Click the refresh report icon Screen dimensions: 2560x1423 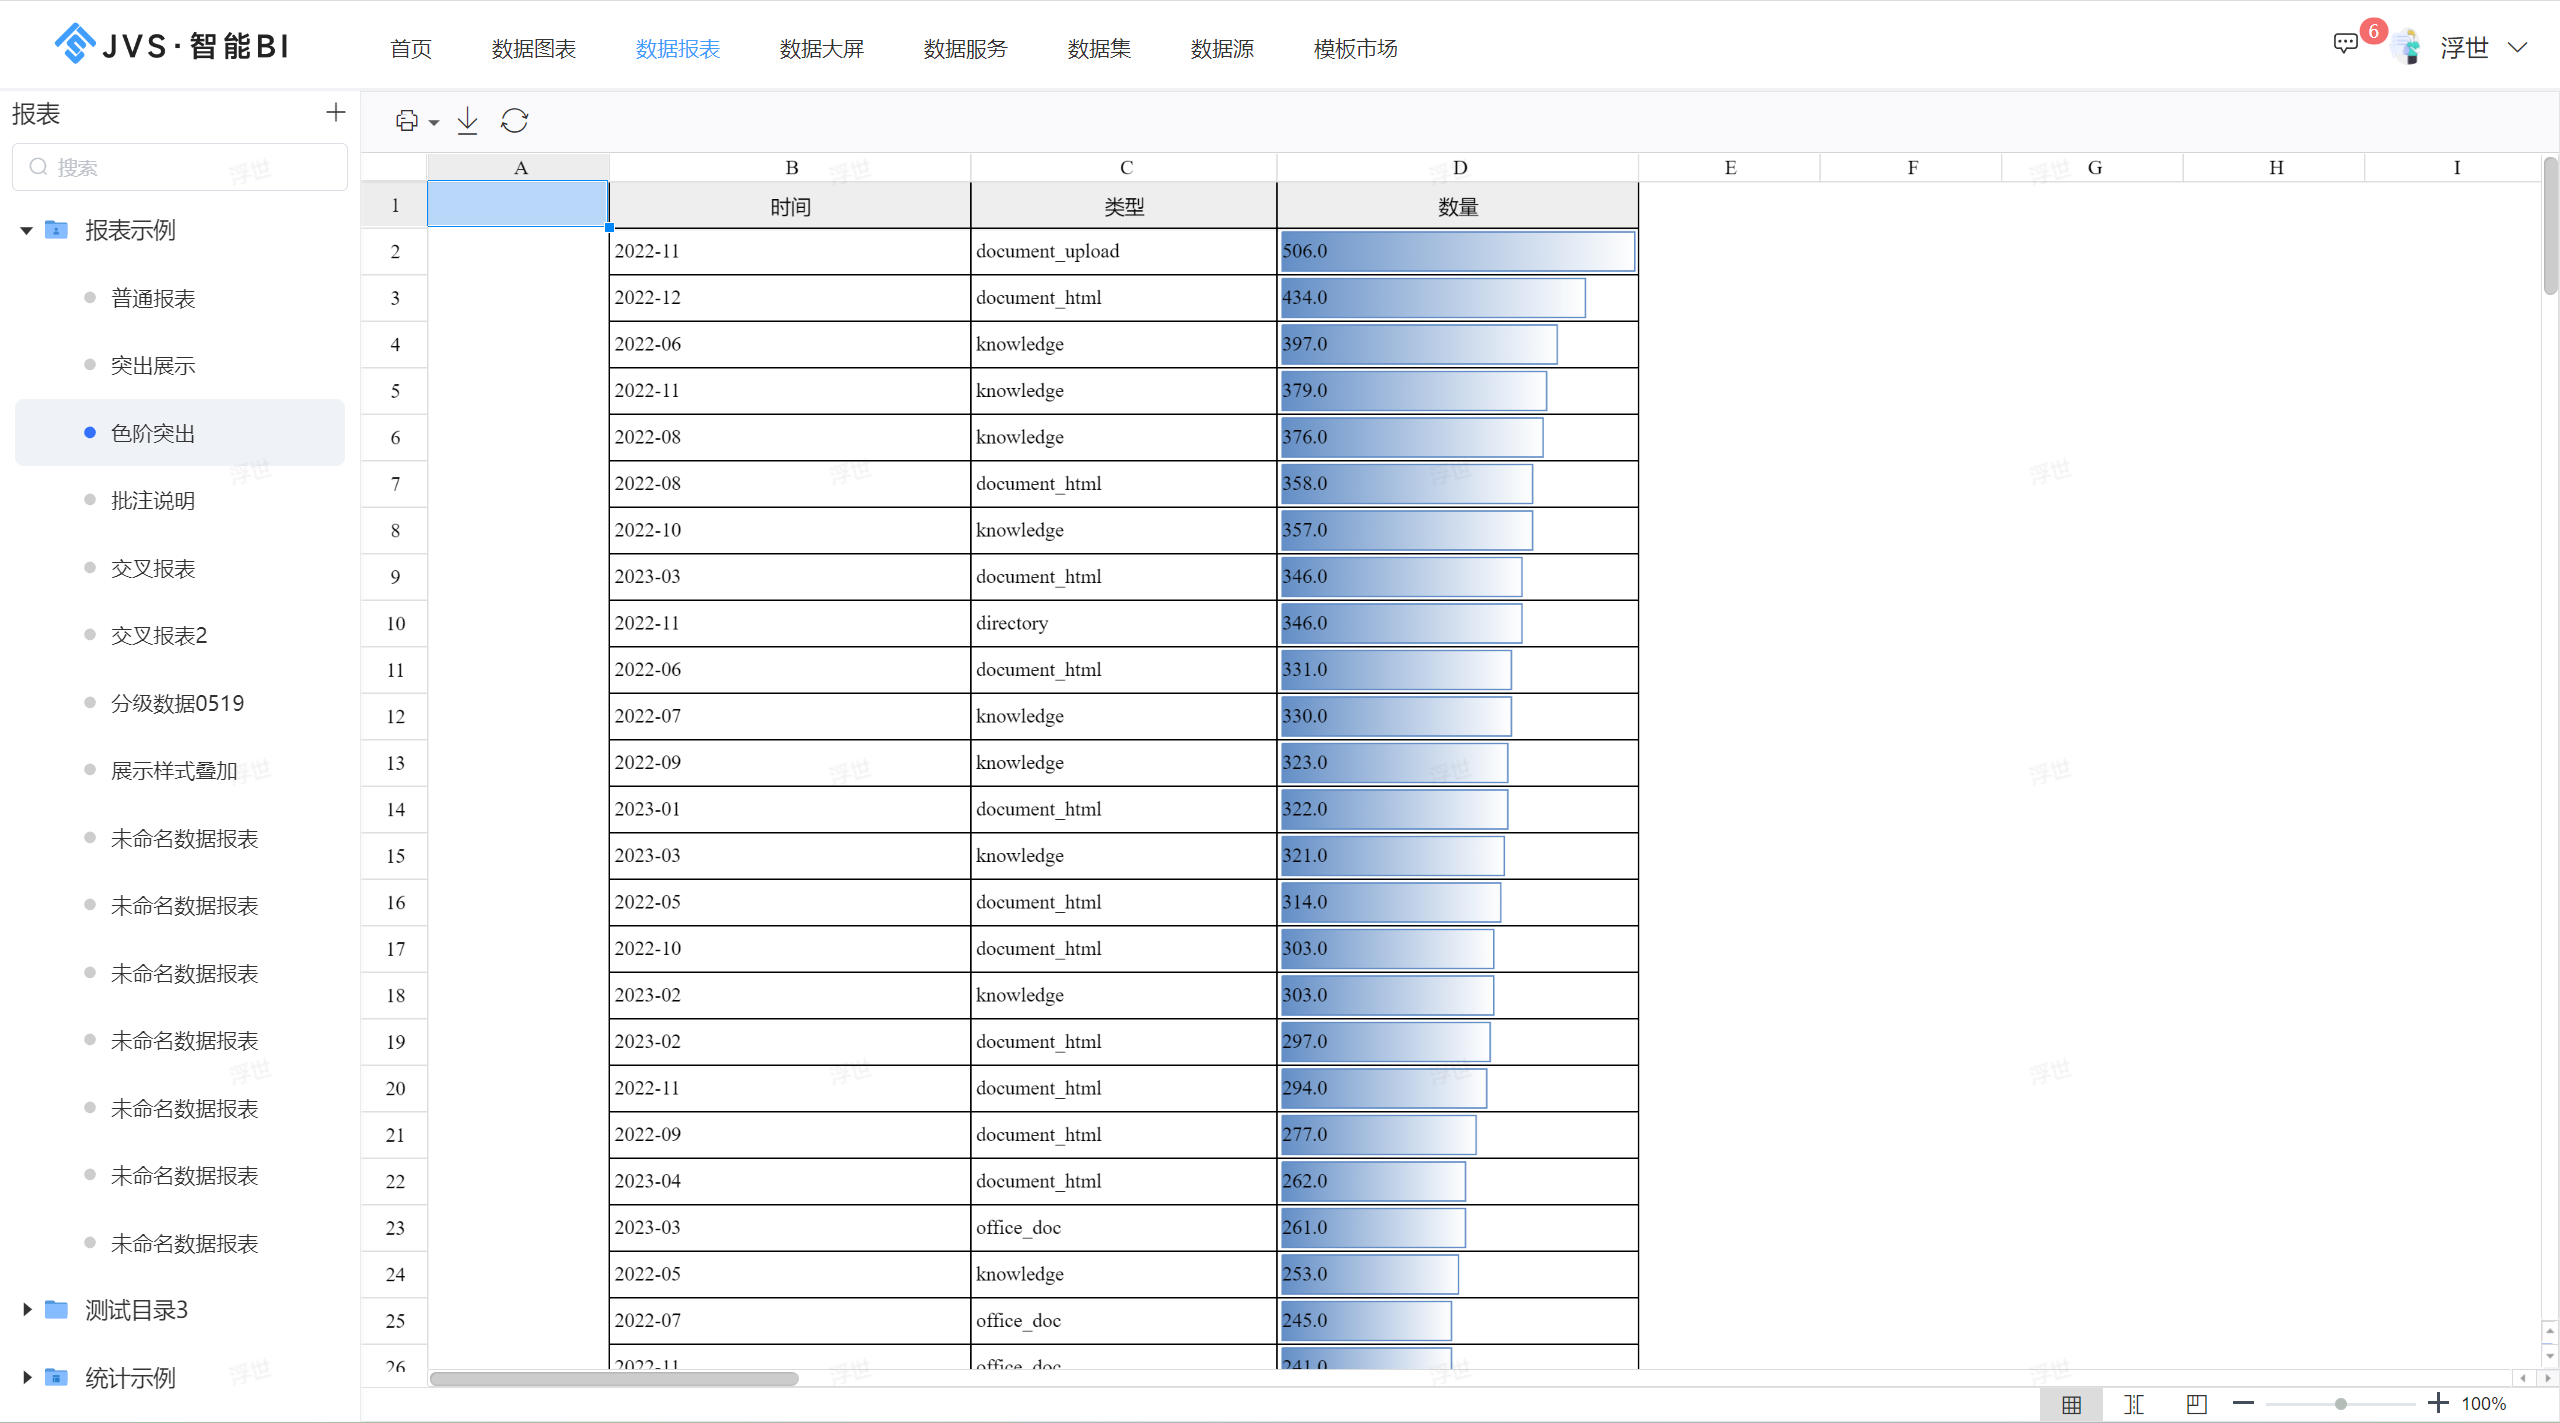[x=514, y=121]
